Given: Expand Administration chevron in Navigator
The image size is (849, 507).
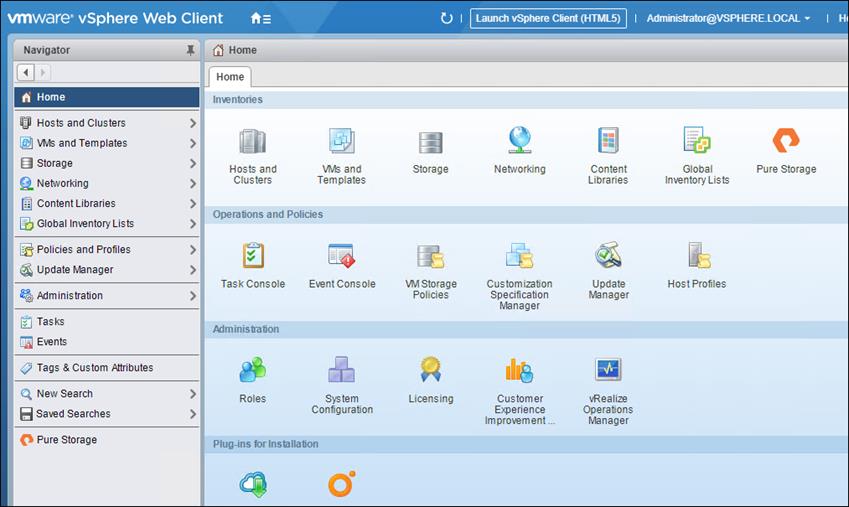Looking at the screenshot, I should pos(193,296).
